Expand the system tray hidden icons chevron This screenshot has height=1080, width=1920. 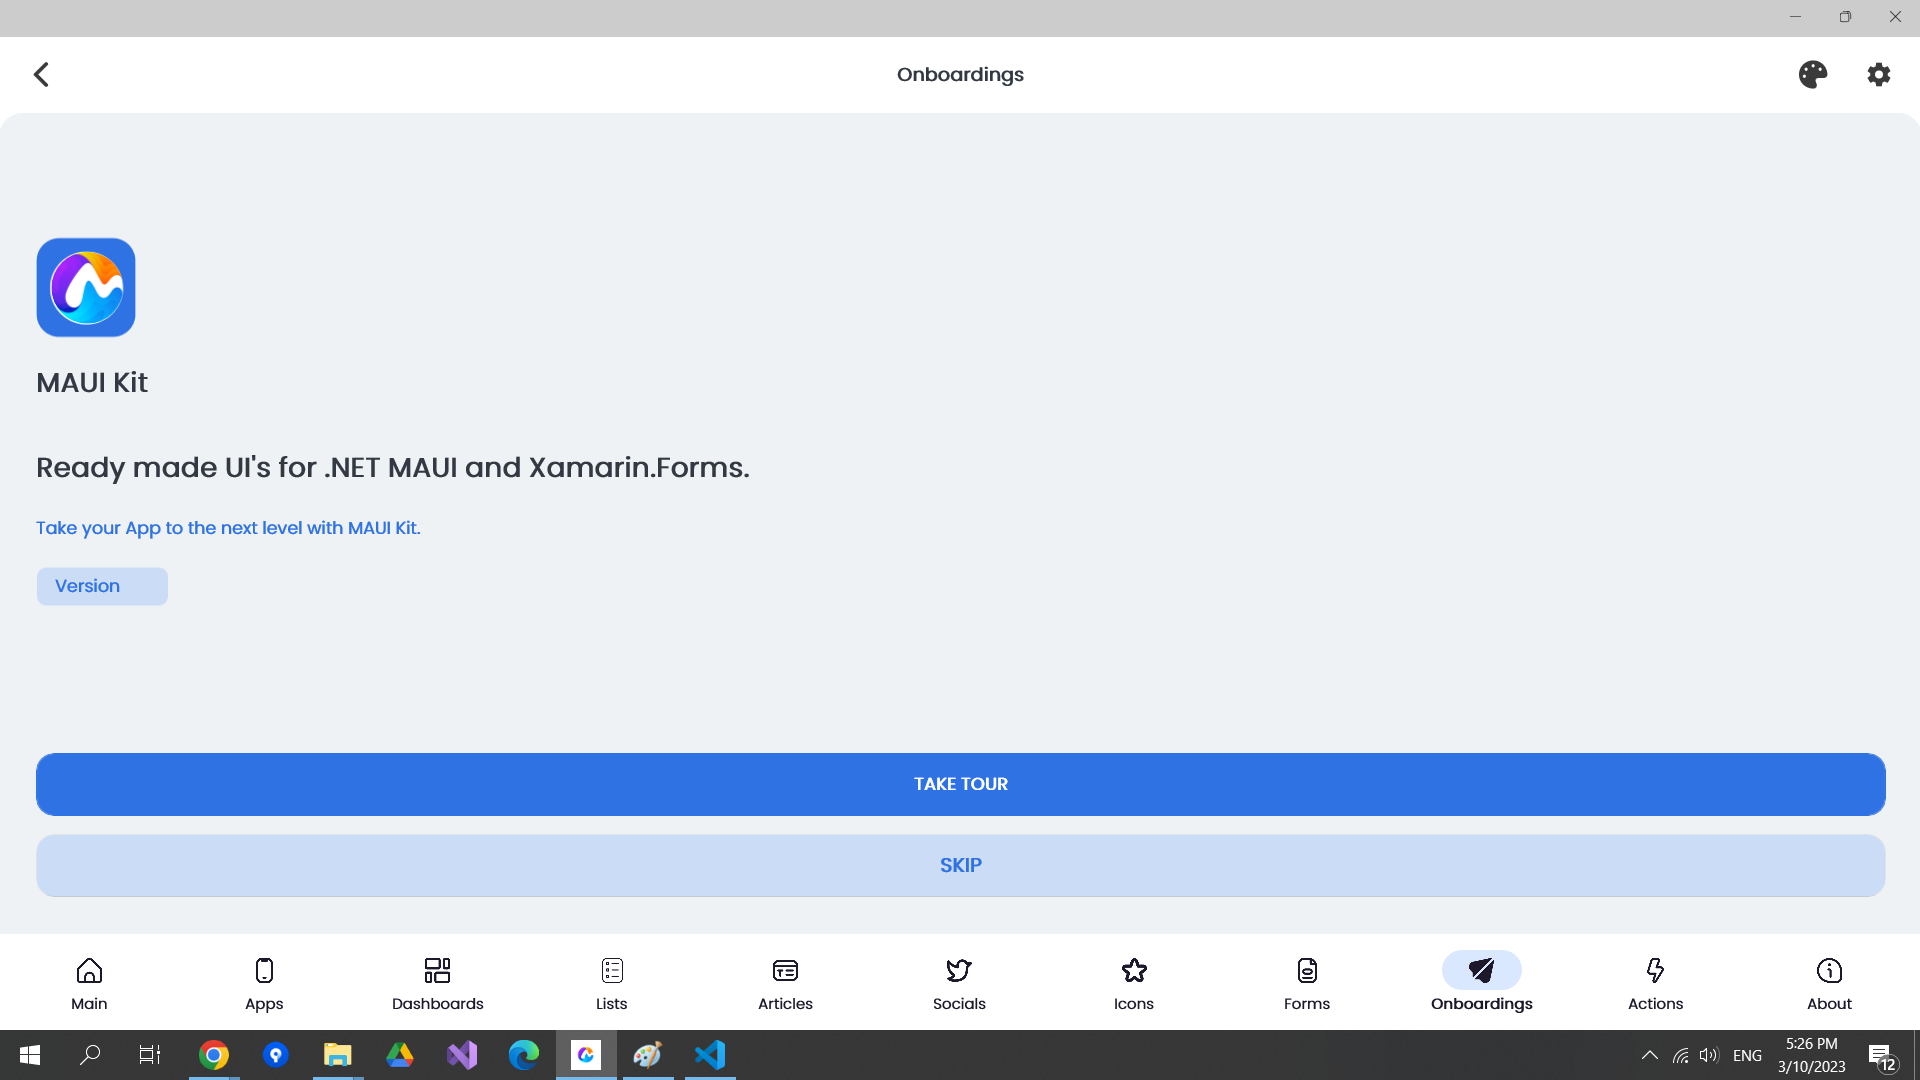click(1650, 1055)
